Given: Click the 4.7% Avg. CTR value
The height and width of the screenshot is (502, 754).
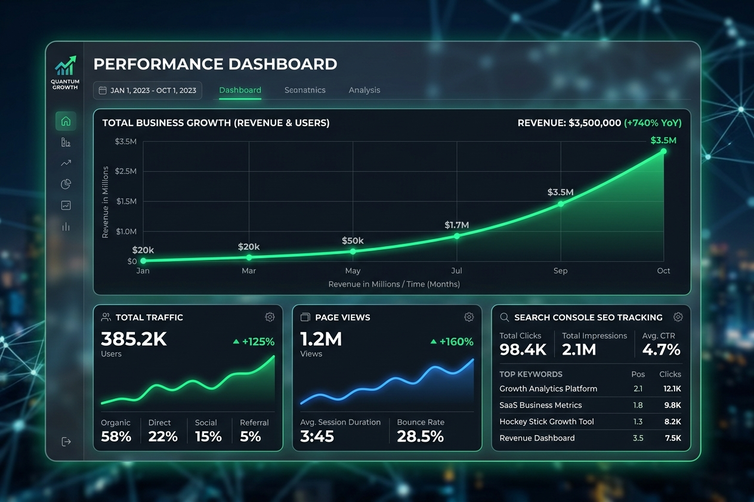Looking at the screenshot, I should (661, 350).
